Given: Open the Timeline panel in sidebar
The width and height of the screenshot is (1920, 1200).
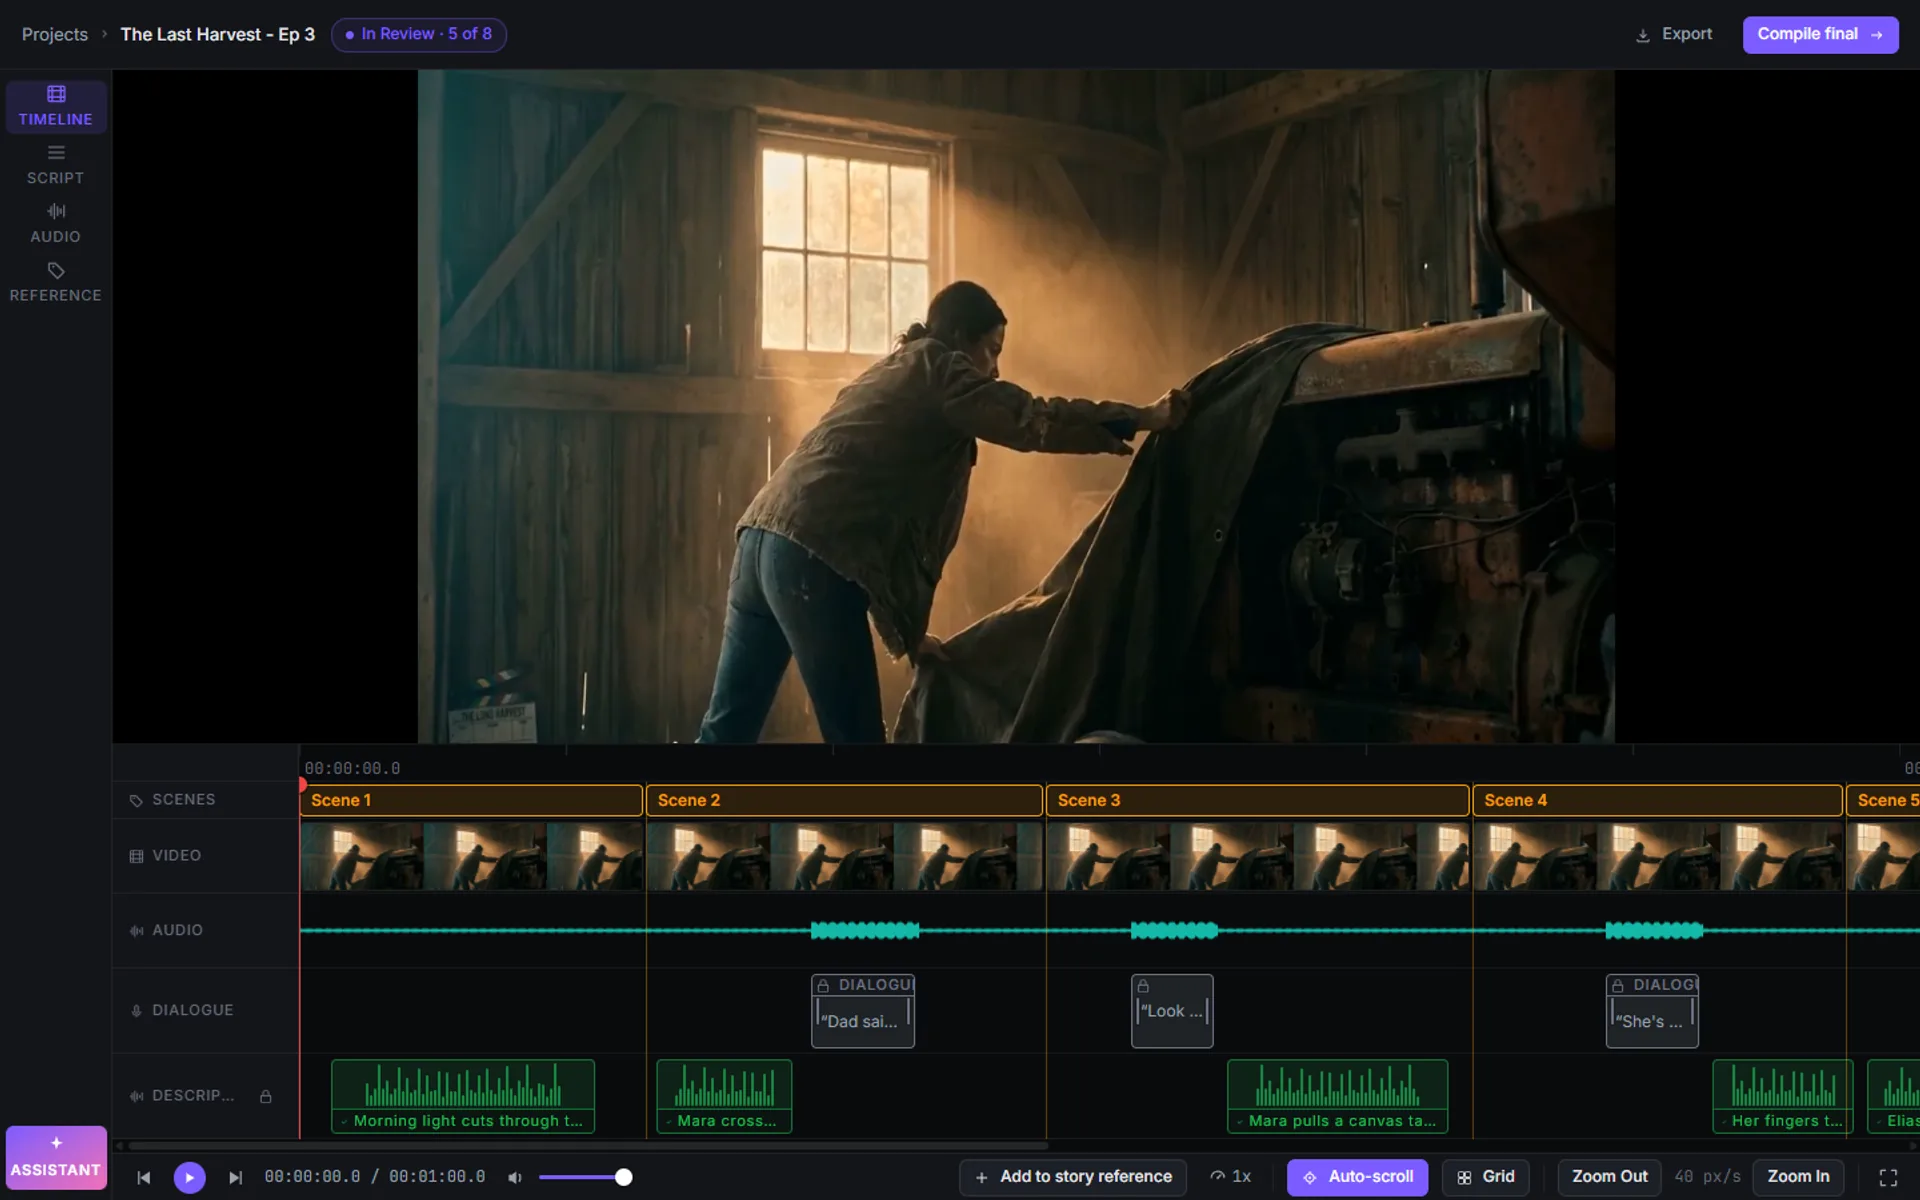Looking at the screenshot, I should pyautogui.click(x=56, y=106).
